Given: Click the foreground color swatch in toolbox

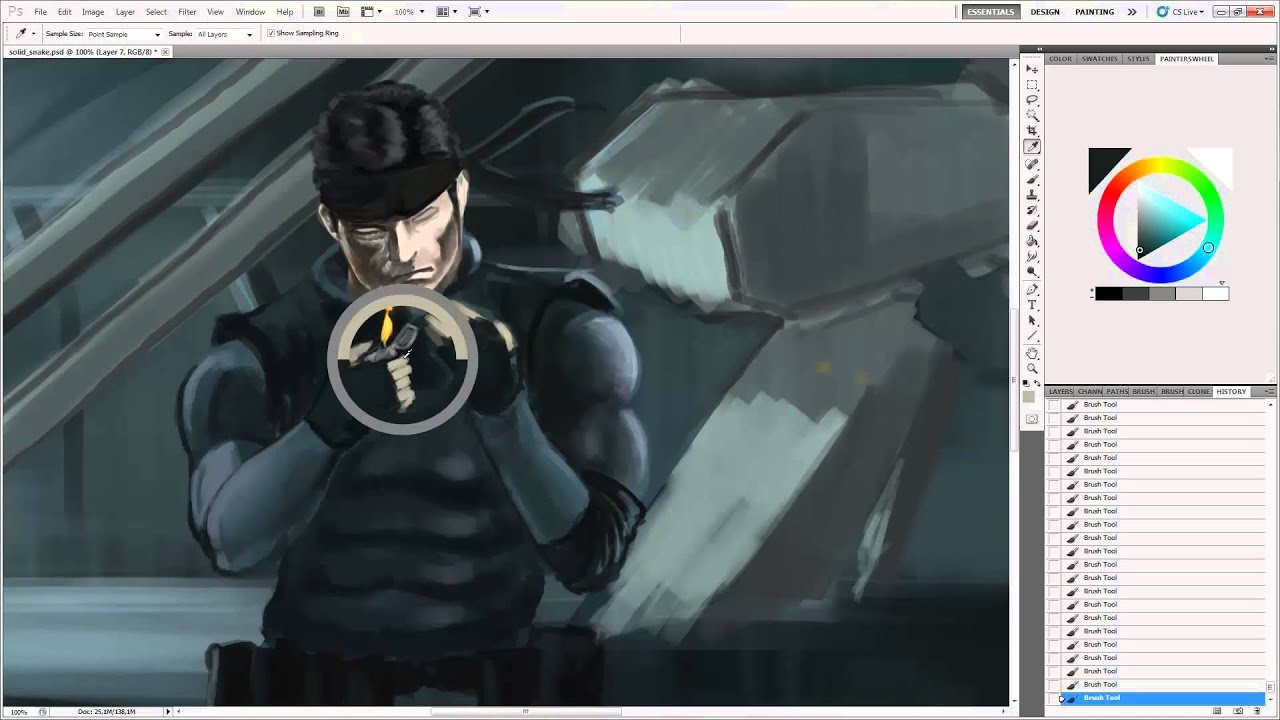Looking at the screenshot, I should (x=1029, y=397).
